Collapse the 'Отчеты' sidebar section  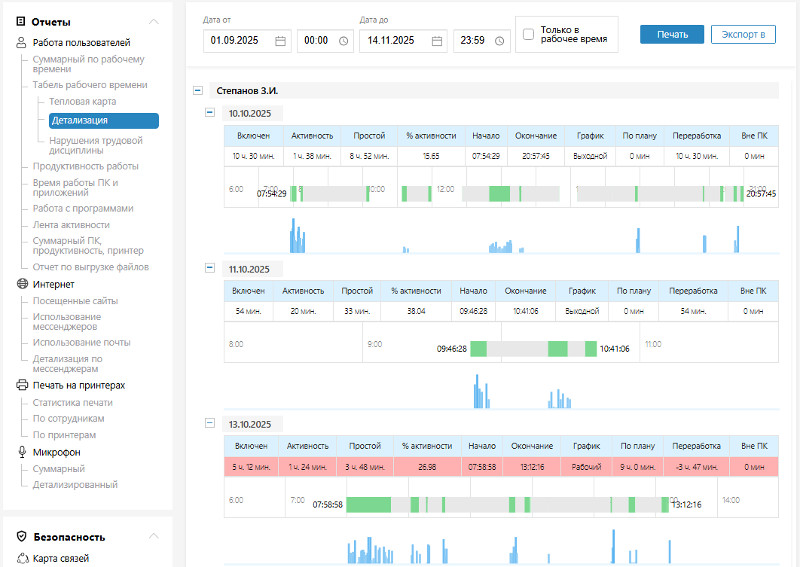point(152,21)
